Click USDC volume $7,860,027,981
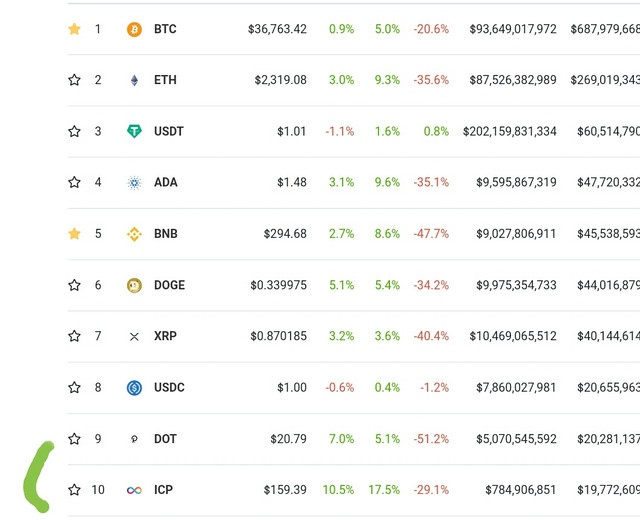640x520 pixels. point(516,387)
